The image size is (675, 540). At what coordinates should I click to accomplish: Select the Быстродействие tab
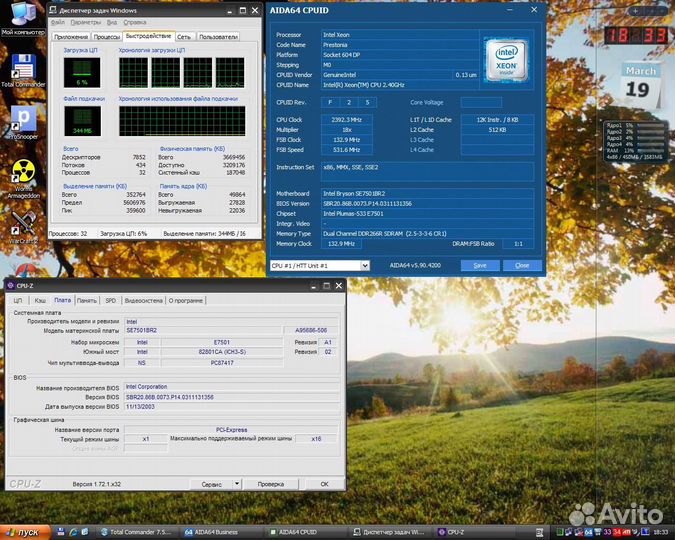149,36
